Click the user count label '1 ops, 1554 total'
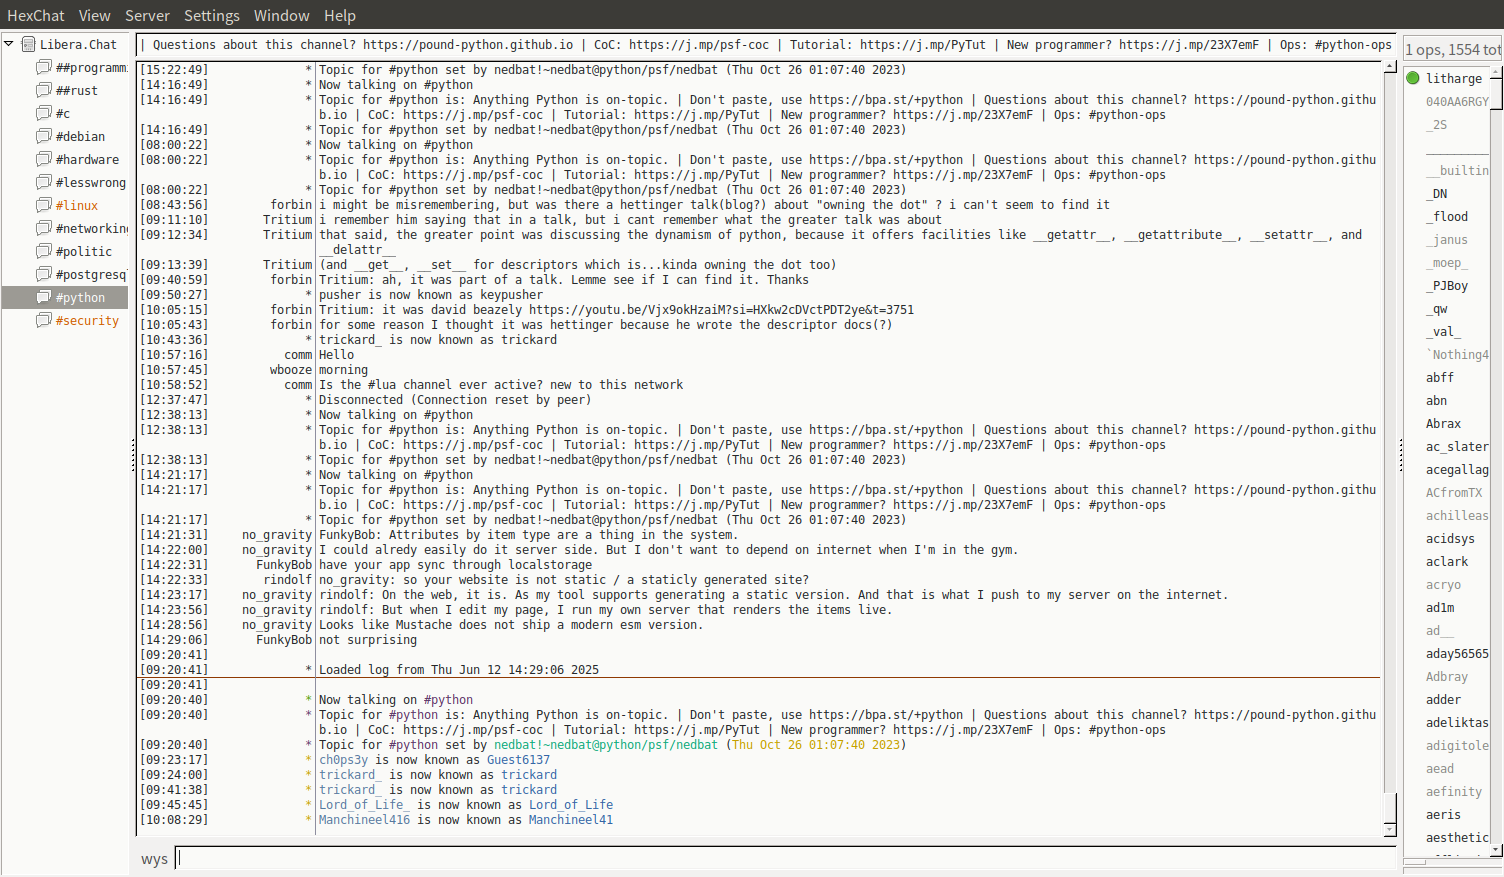 click(x=1453, y=49)
